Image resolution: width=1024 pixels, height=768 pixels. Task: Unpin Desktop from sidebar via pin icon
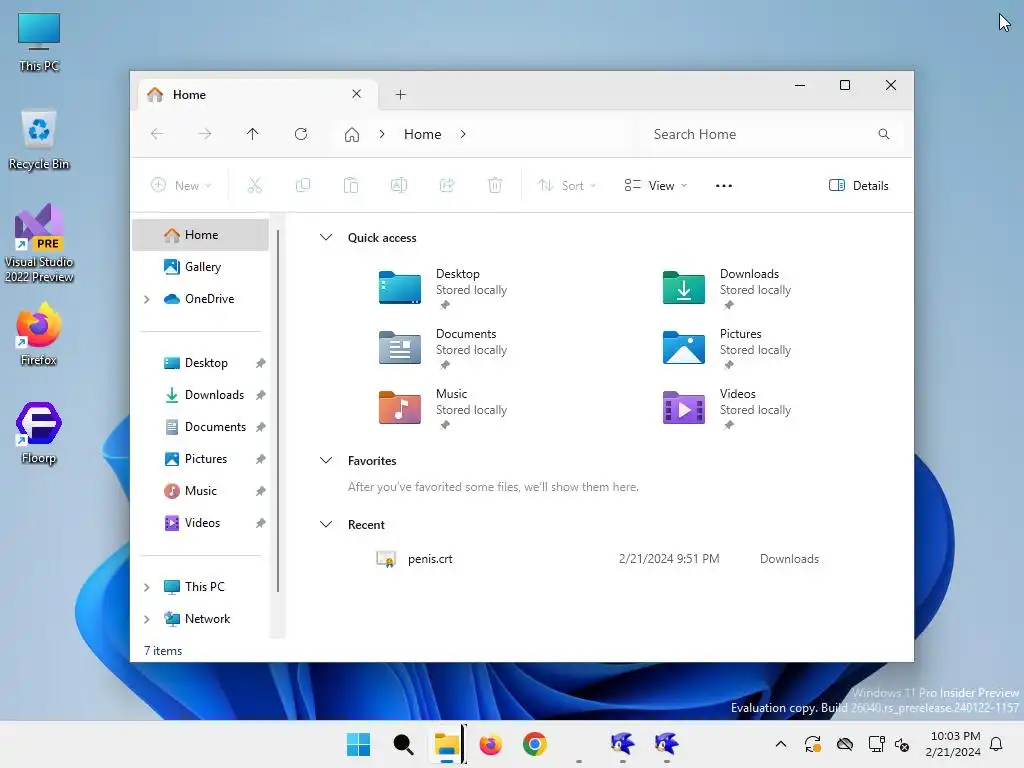click(261, 363)
